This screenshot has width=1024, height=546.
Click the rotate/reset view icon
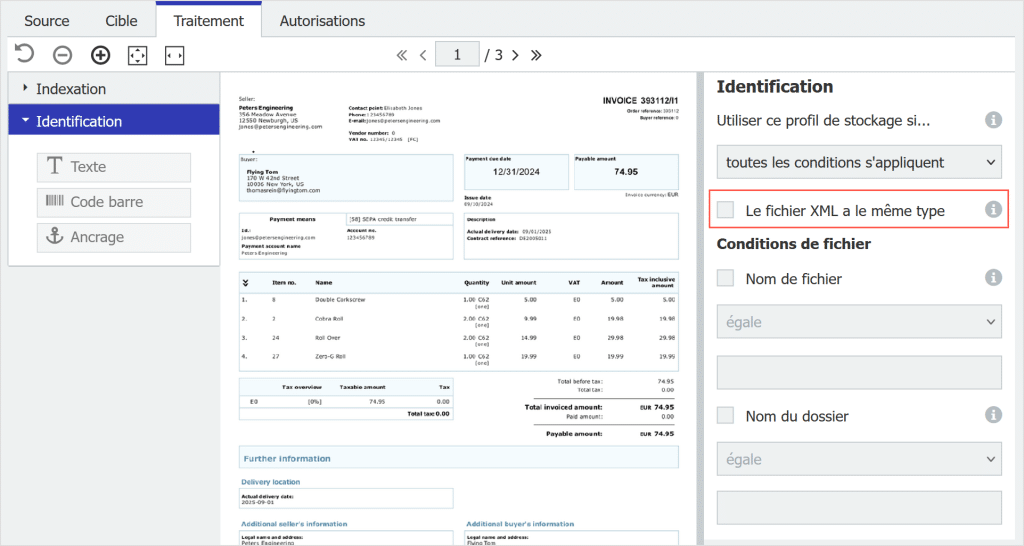point(24,55)
